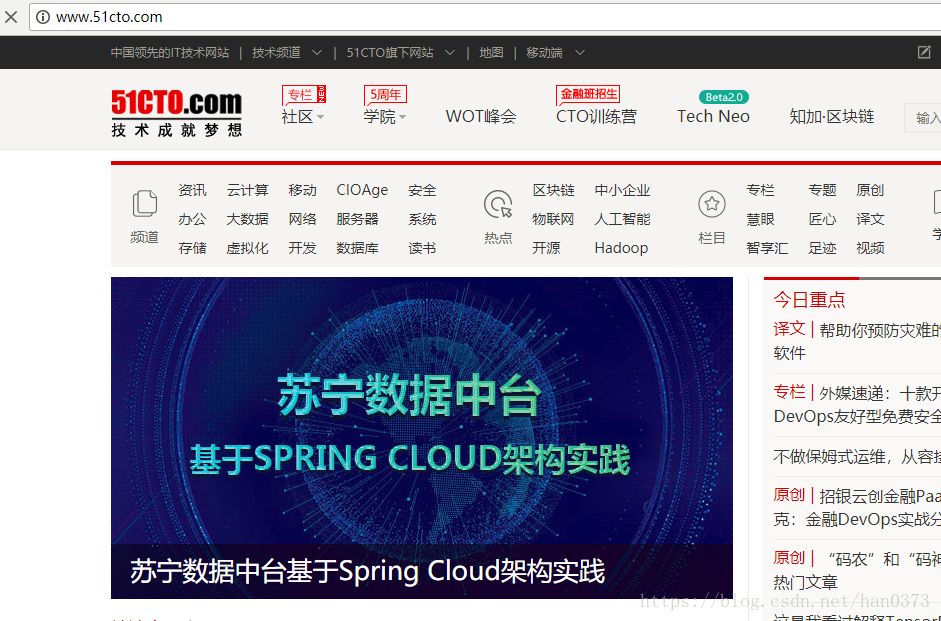The image size is (941, 621).
Task: Open the 视频 column link
Action: pyautogui.click(x=870, y=248)
